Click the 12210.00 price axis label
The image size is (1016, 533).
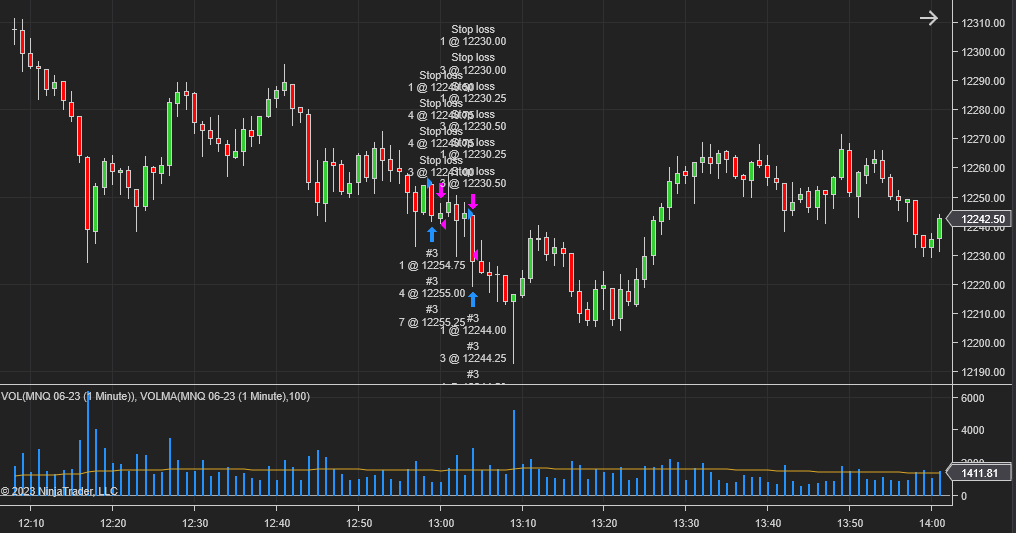pos(983,314)
